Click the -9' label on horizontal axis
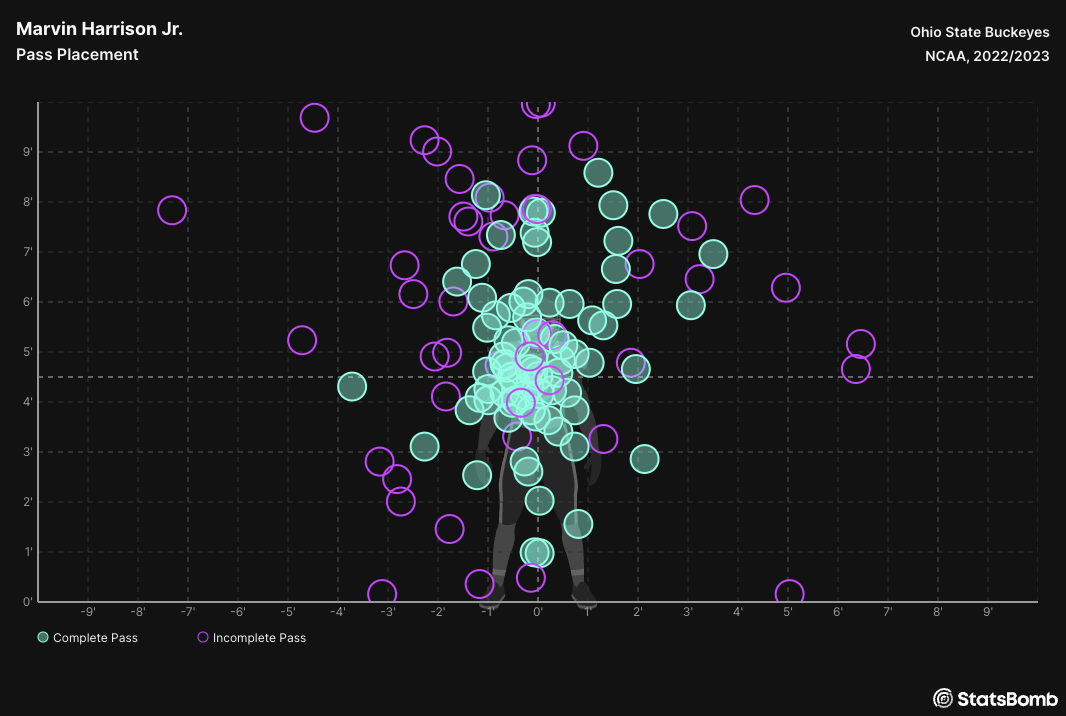 coord(88,612)
